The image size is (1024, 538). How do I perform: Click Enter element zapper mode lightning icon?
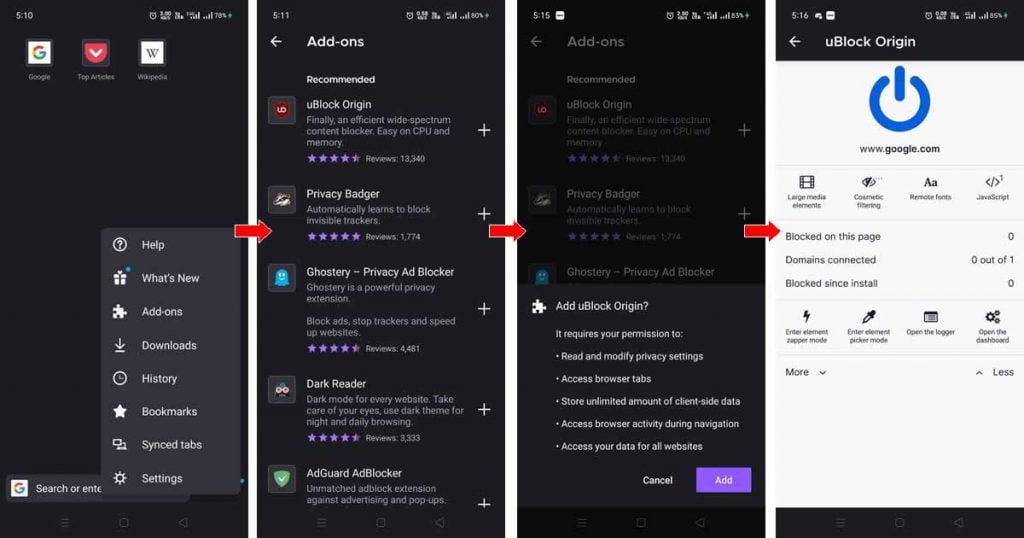point(807,317)
